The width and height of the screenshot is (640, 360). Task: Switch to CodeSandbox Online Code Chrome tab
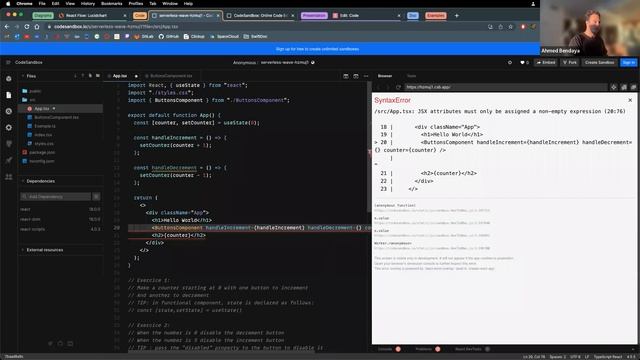point(260,16)
